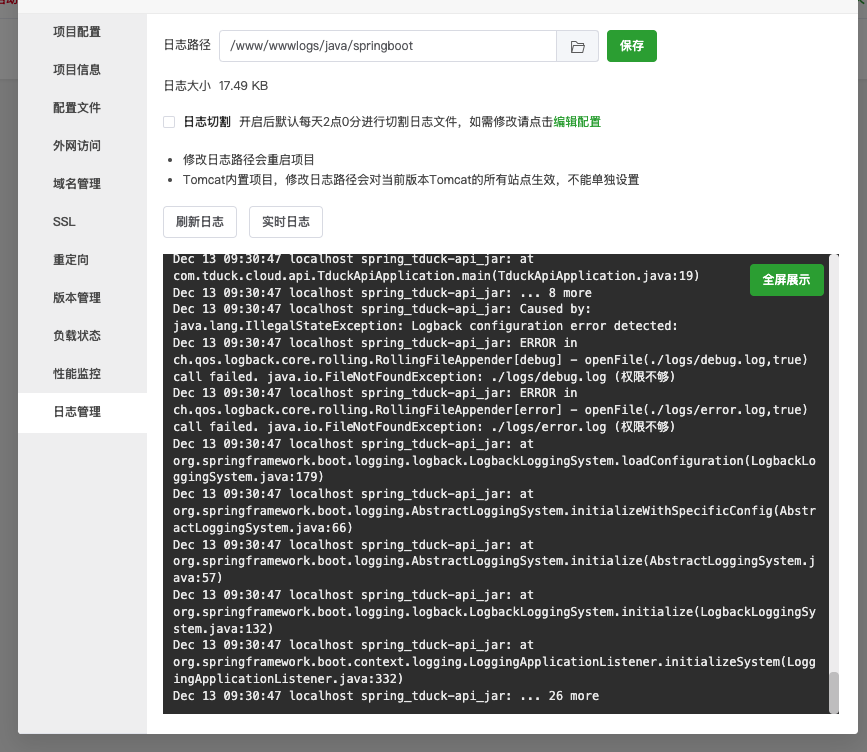
Task: Click the './logs/error.log (权限不够)' log line
Action: [424, 427]
